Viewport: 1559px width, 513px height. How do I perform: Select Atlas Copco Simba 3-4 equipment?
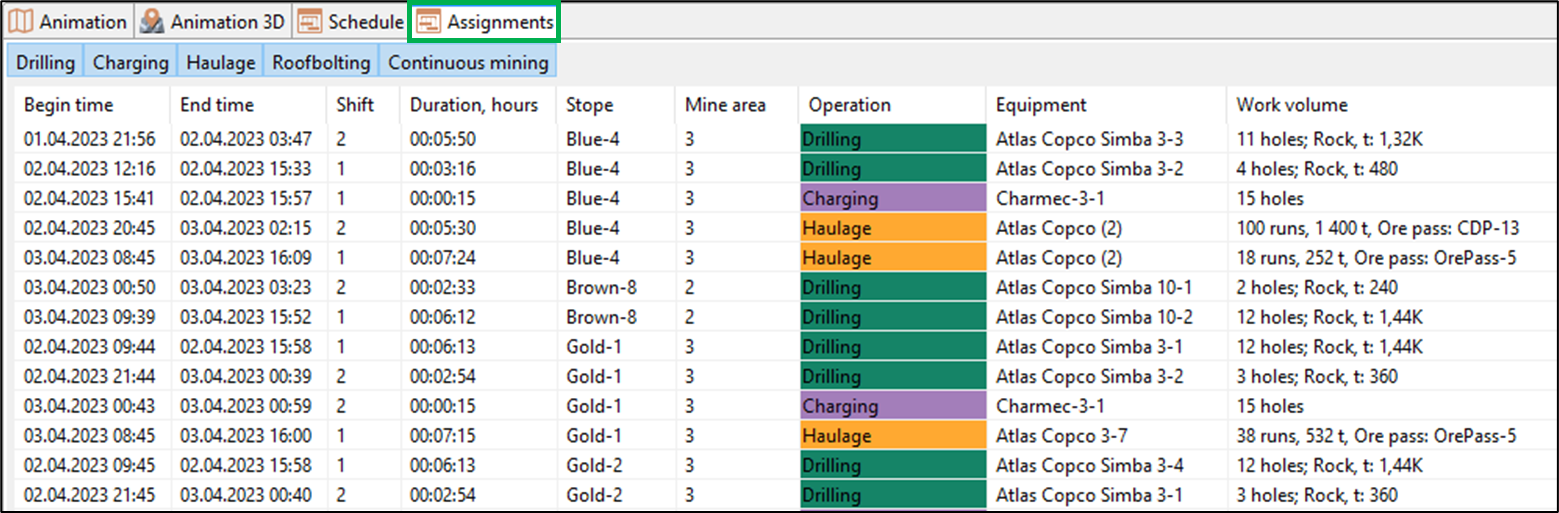pos(1090,466)
